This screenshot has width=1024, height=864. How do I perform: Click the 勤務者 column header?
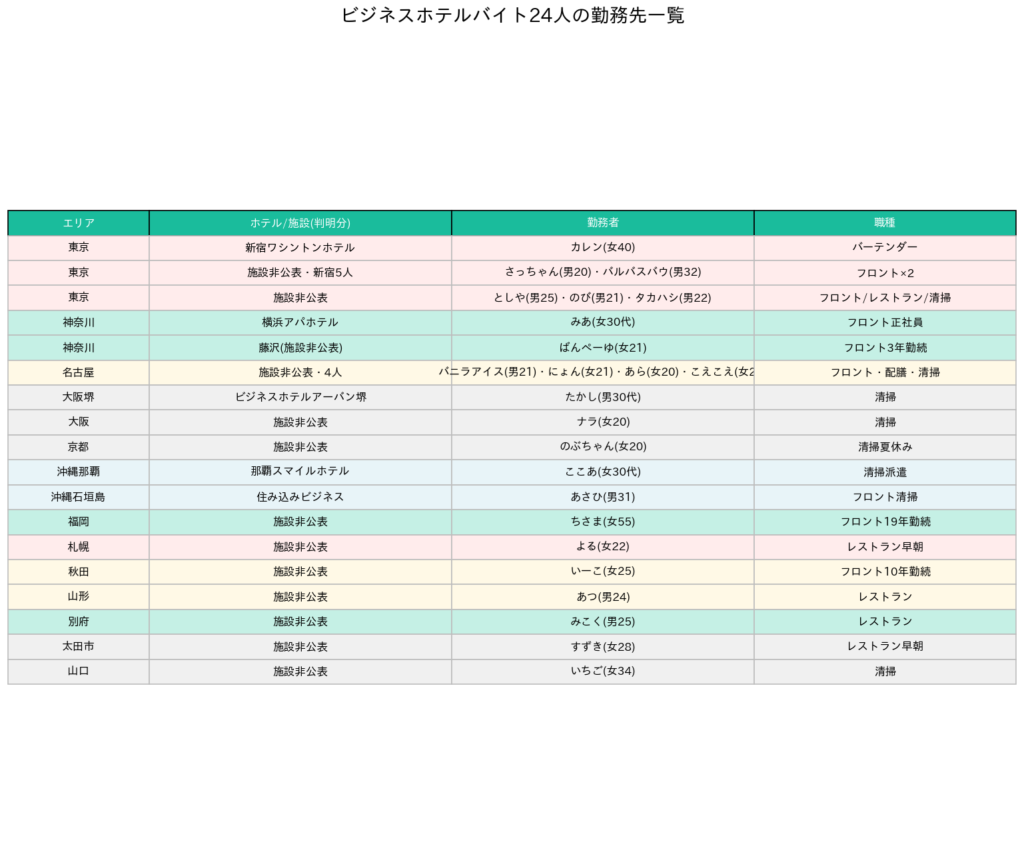603,223
